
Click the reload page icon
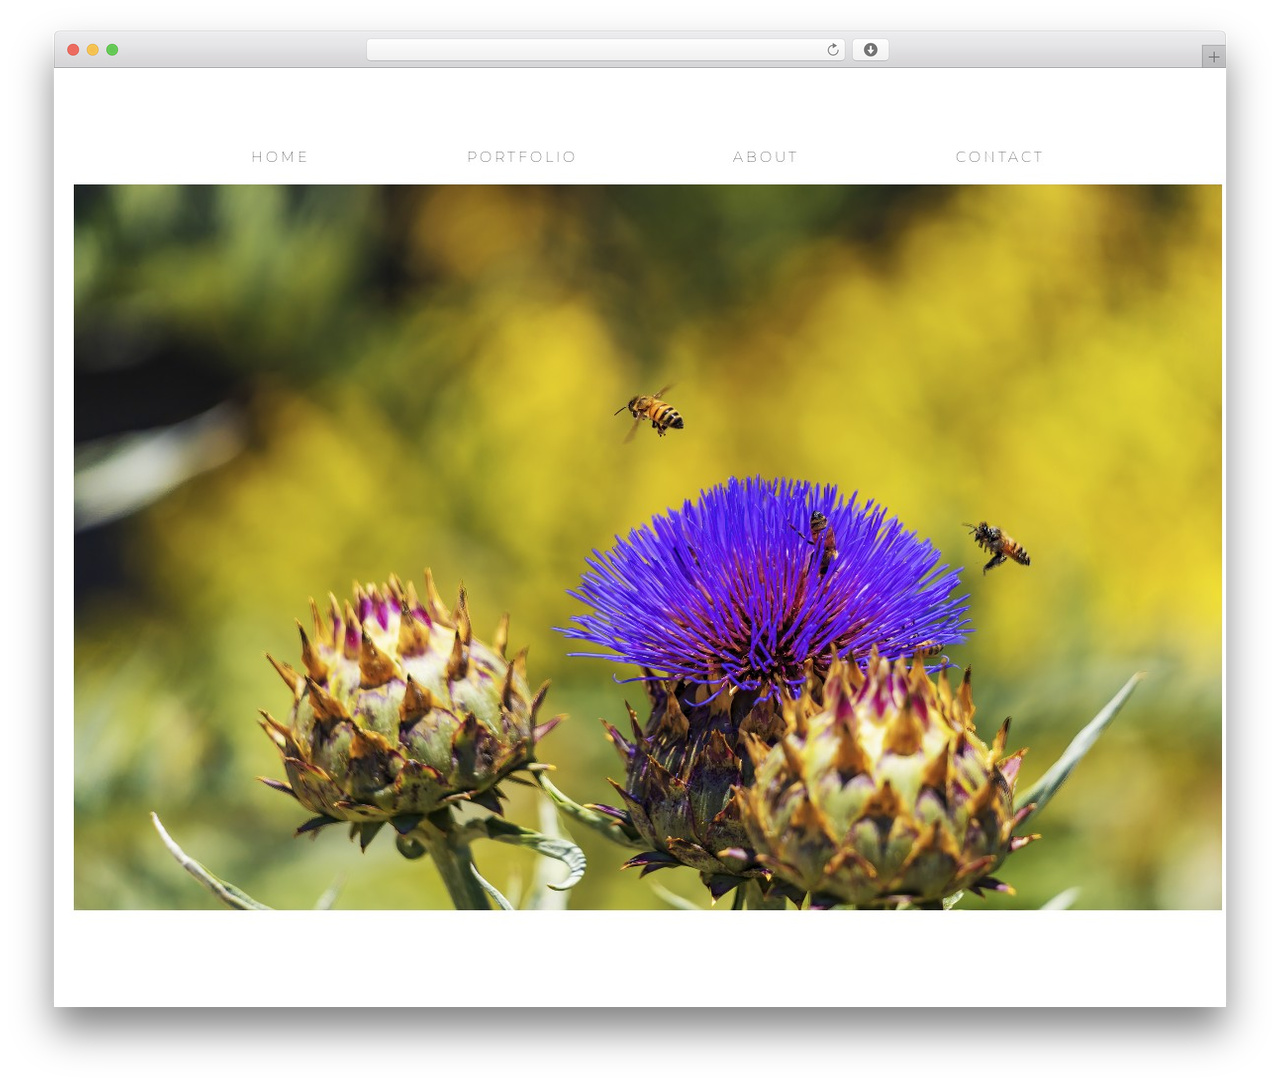832,50
